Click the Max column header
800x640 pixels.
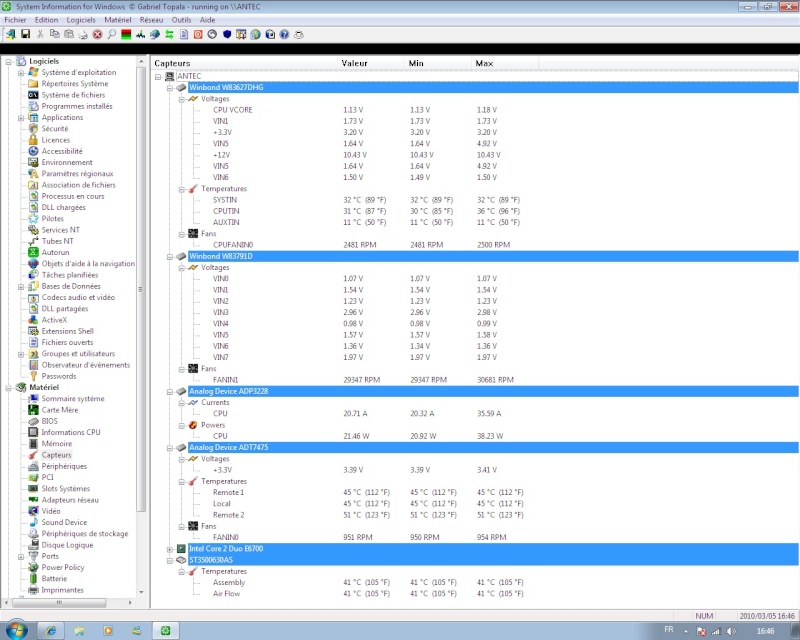[x=505, y=63]
